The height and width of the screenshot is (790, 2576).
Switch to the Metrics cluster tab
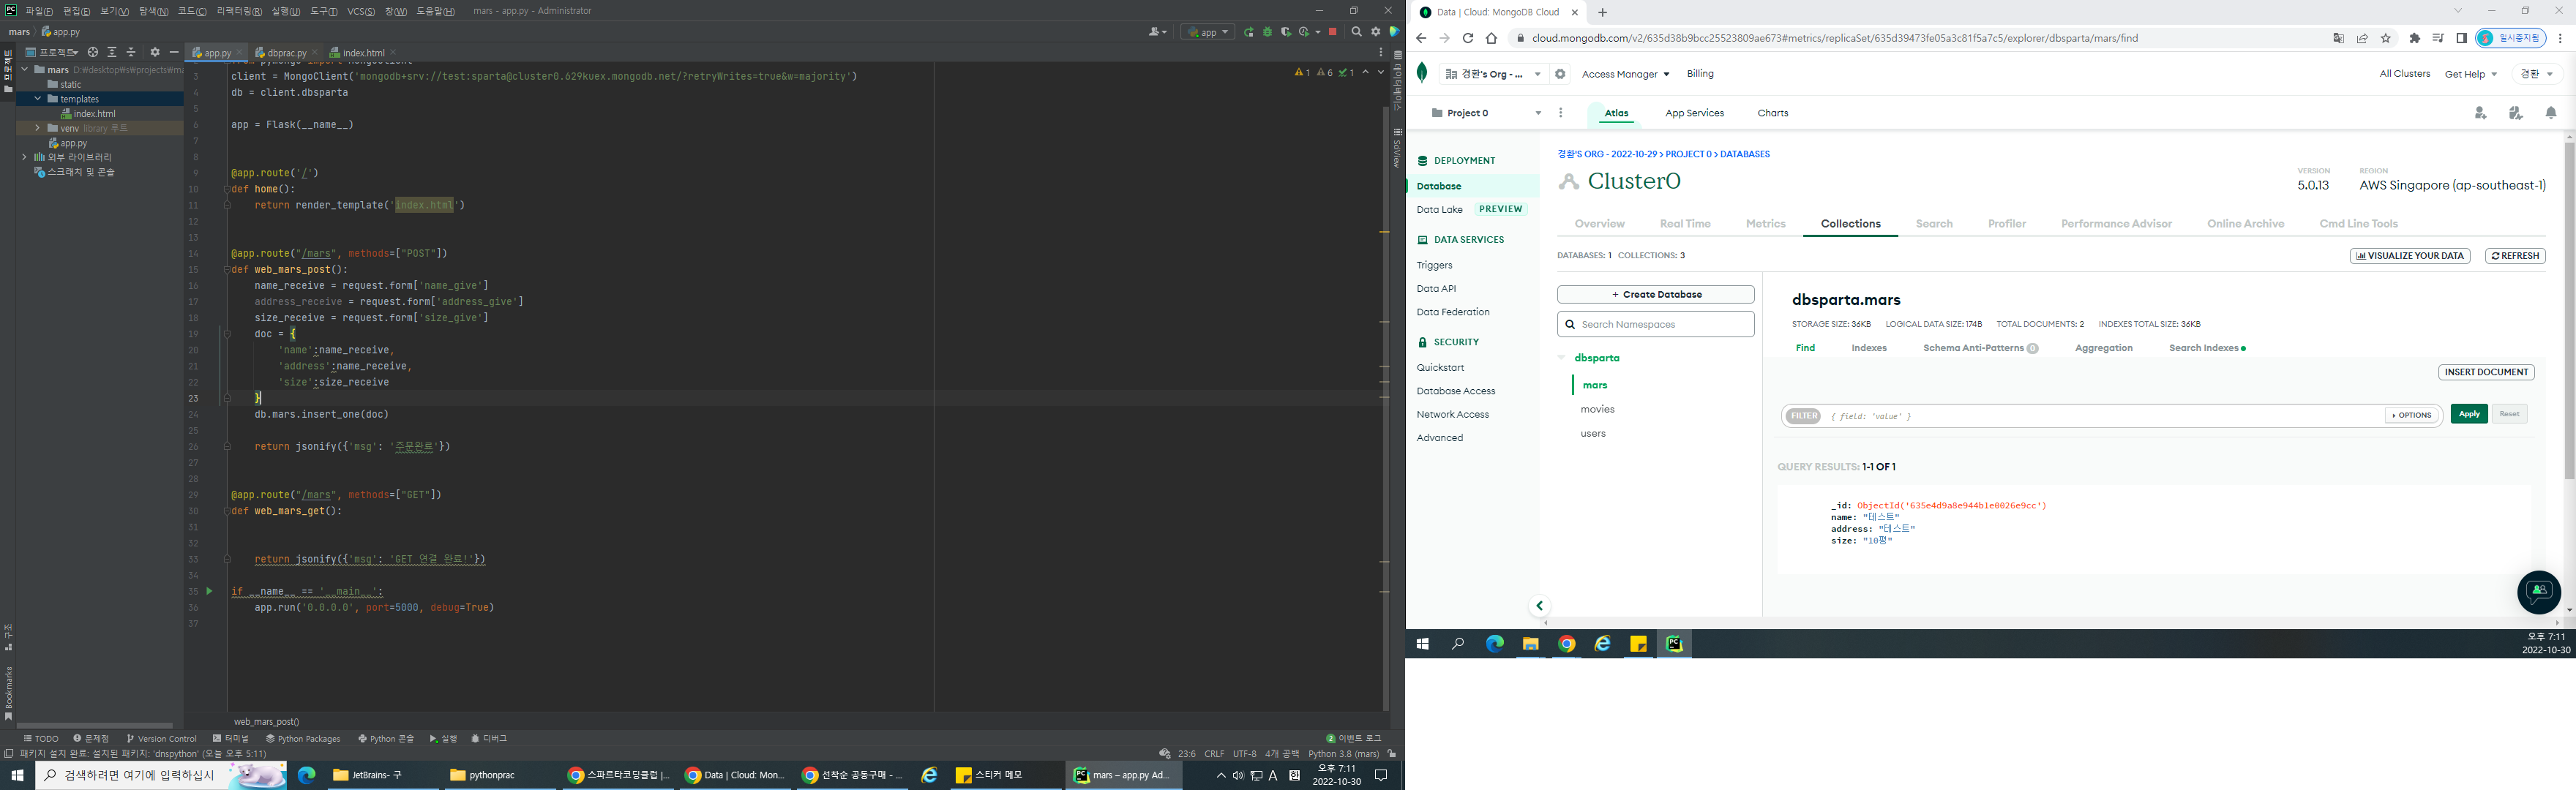pos(1765,224)
